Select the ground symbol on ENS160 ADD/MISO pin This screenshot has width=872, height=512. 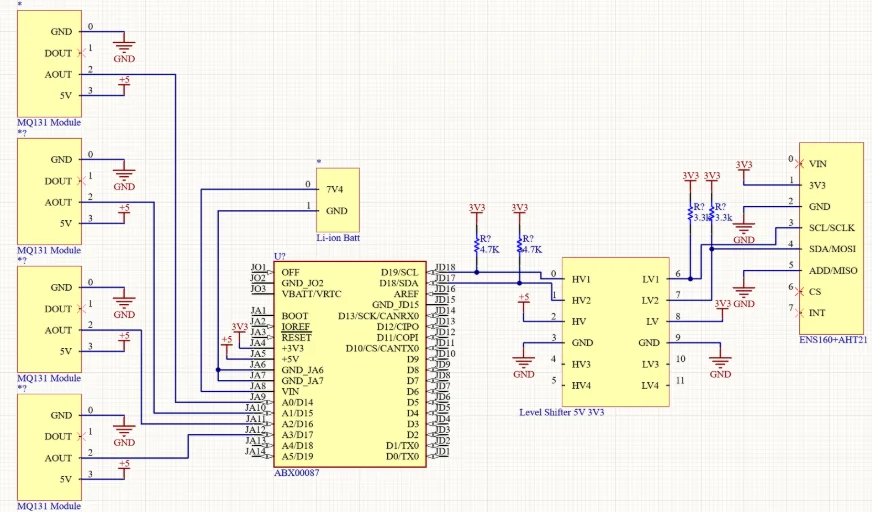(744, 295)
